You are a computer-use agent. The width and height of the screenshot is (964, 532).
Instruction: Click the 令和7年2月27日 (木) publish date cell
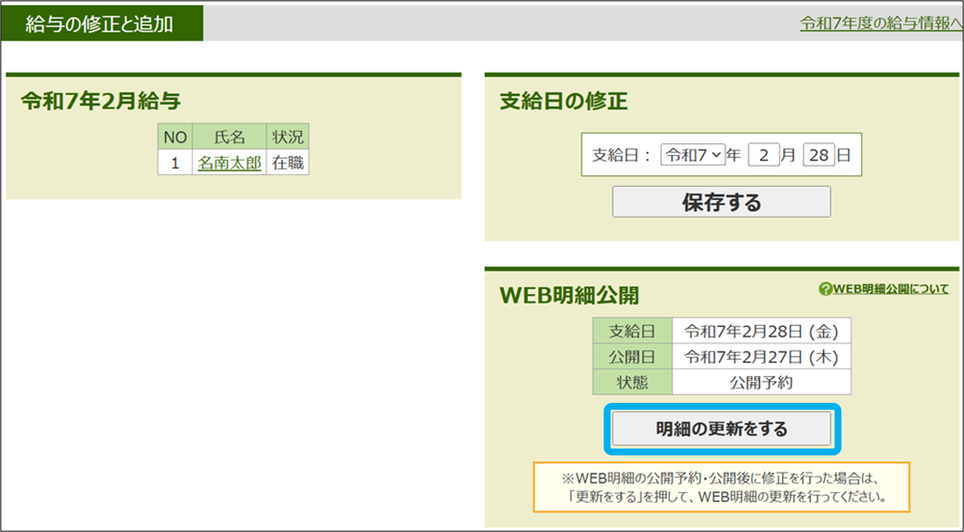(761, 357)
